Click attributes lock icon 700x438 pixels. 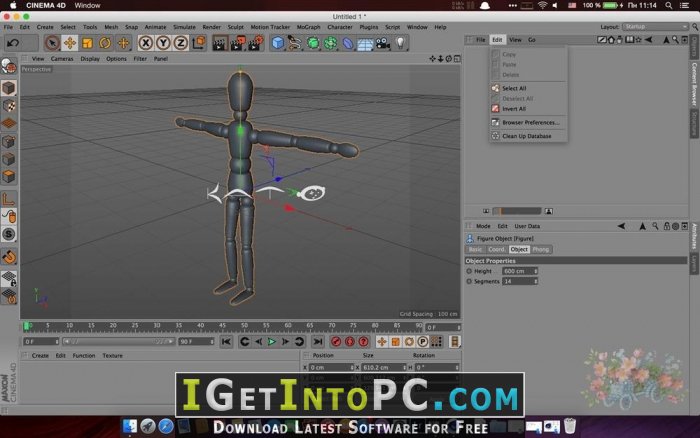pos(667,226)
